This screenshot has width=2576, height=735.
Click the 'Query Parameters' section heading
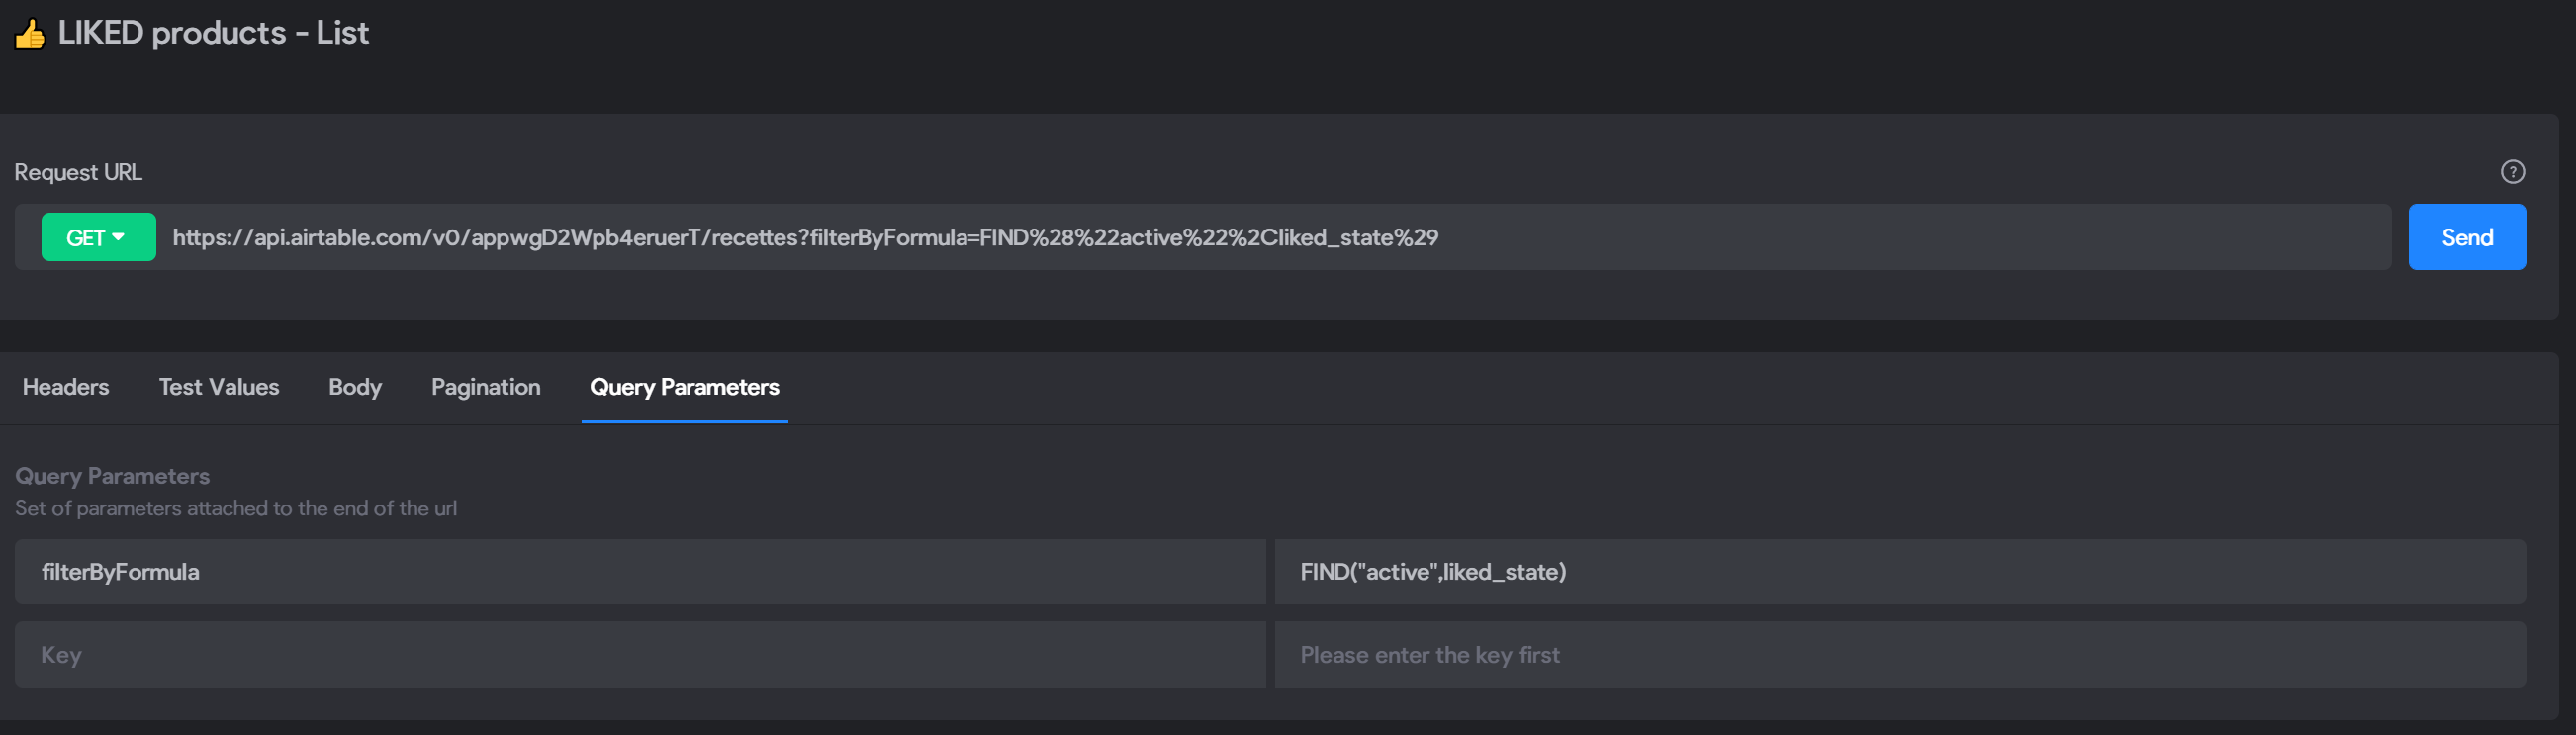click(112, 476)
